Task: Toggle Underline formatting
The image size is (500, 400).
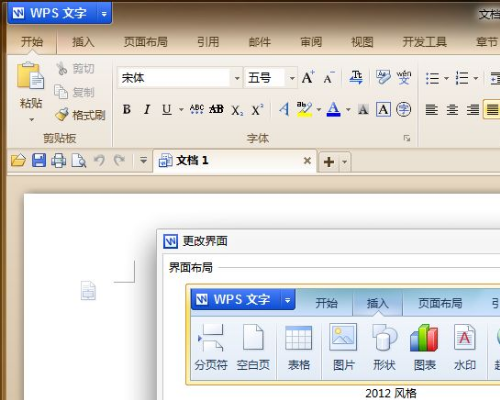Action: 167,109
